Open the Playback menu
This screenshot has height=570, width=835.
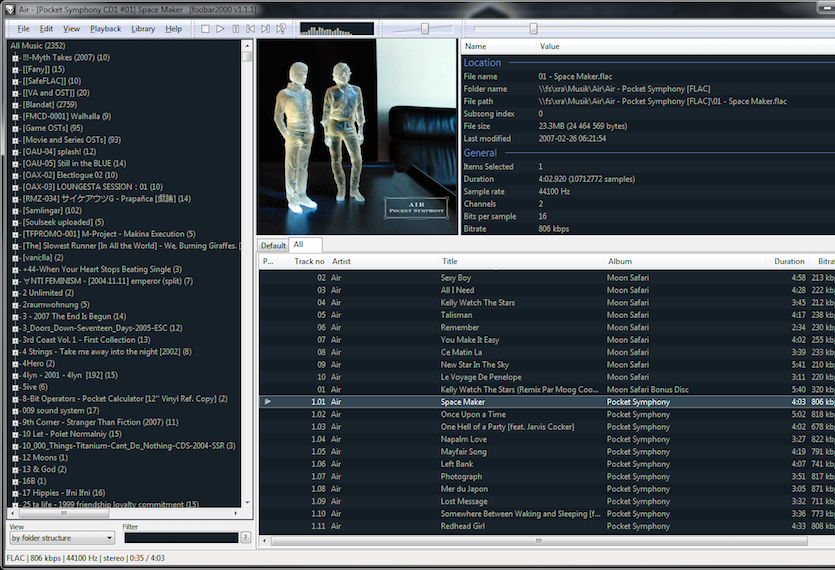[105, 29]
